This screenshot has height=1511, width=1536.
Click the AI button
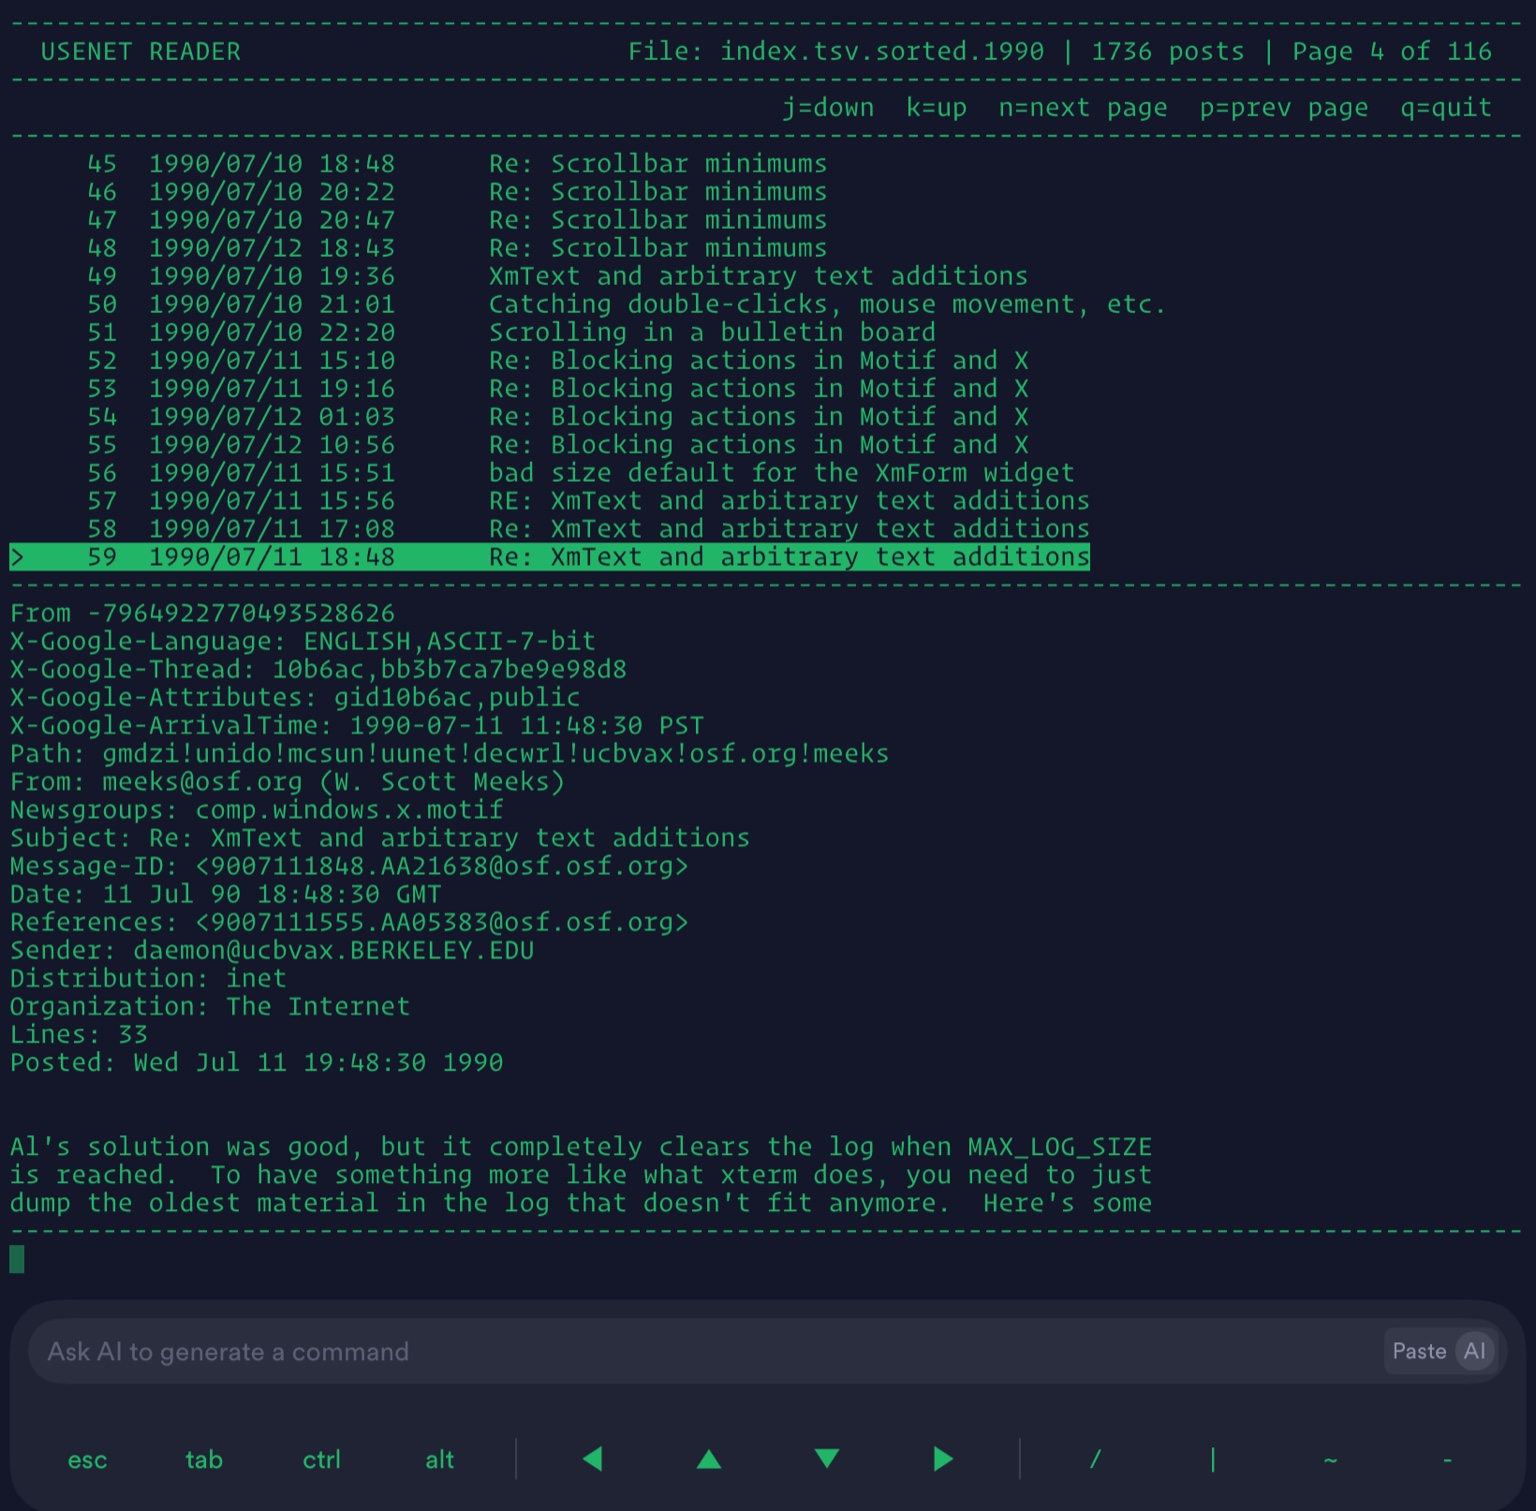[x=1474, y=1351]
